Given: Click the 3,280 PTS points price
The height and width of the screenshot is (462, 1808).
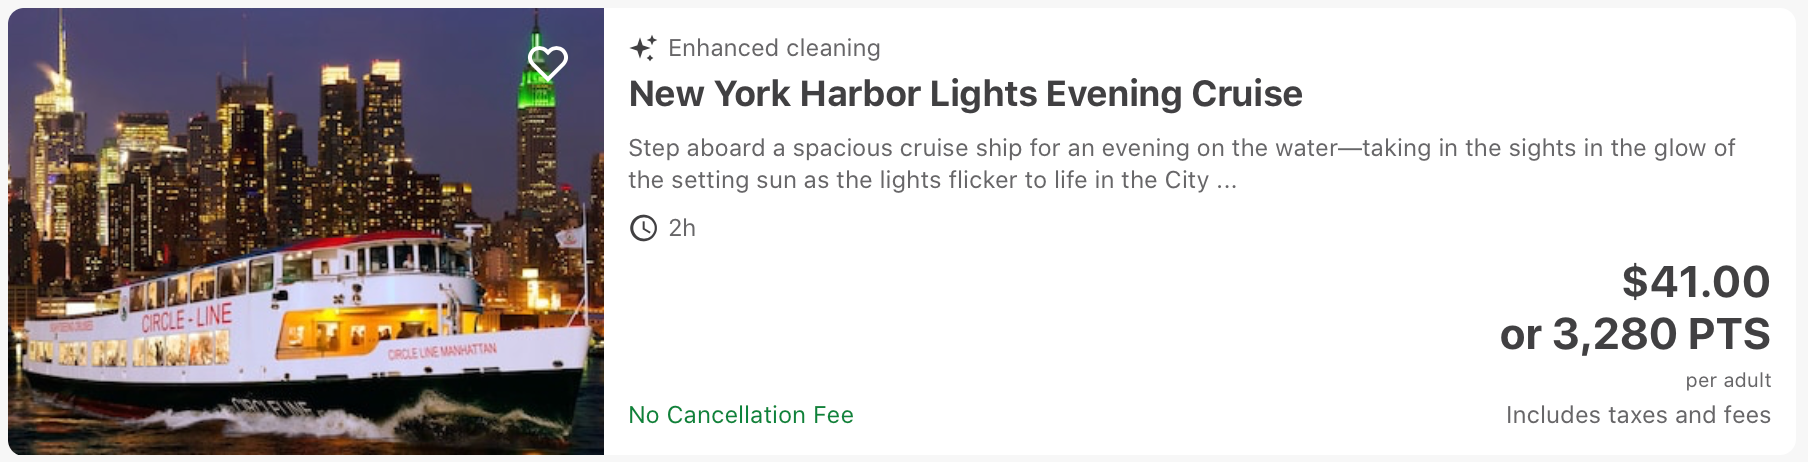Looking at the screenshot, I should (1661, 334).
